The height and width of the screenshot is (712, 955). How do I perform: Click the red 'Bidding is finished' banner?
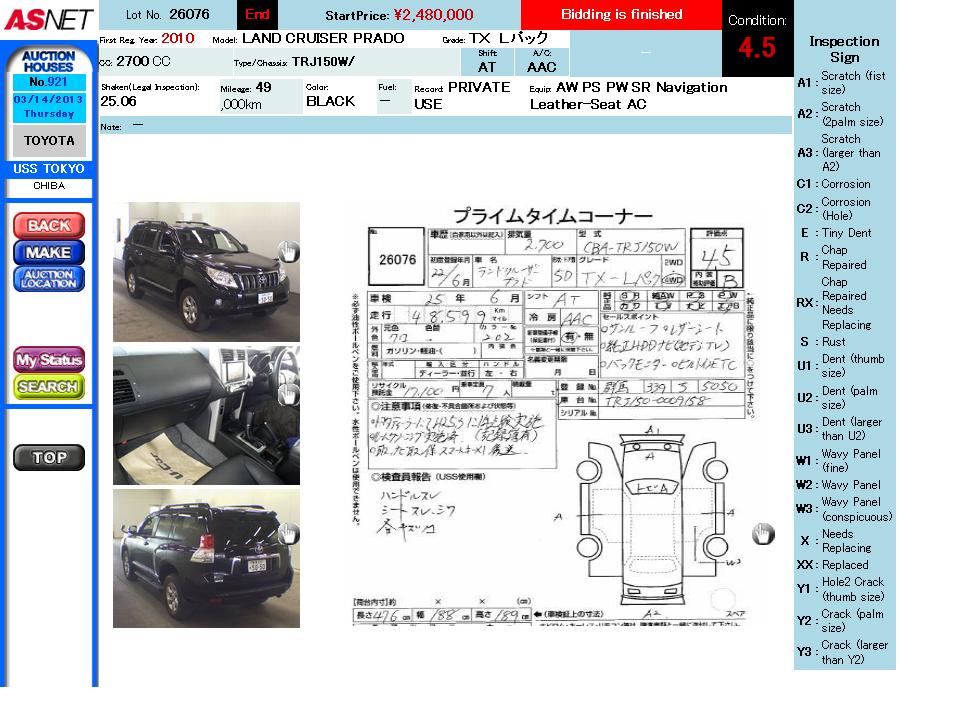click(x=621, y=15)
